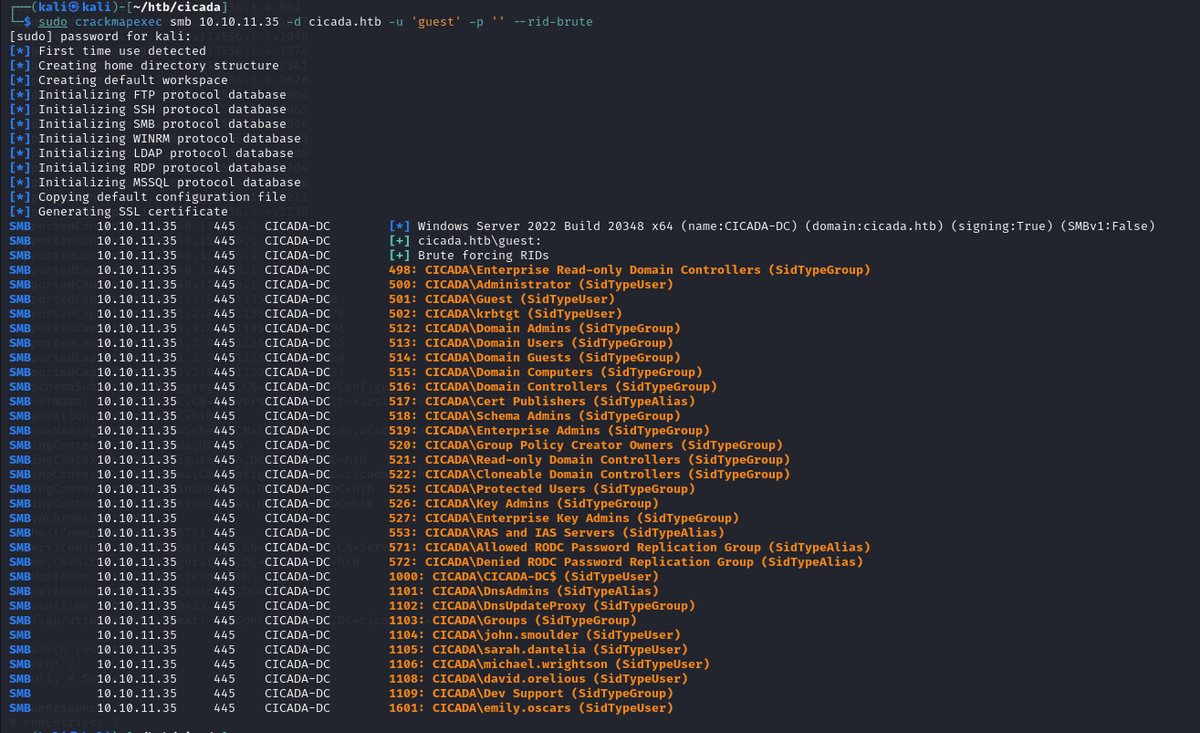Click the 'cicada.htb\guest:' output line
This screenshot has width=1200, height=733.
click(479, 241)
